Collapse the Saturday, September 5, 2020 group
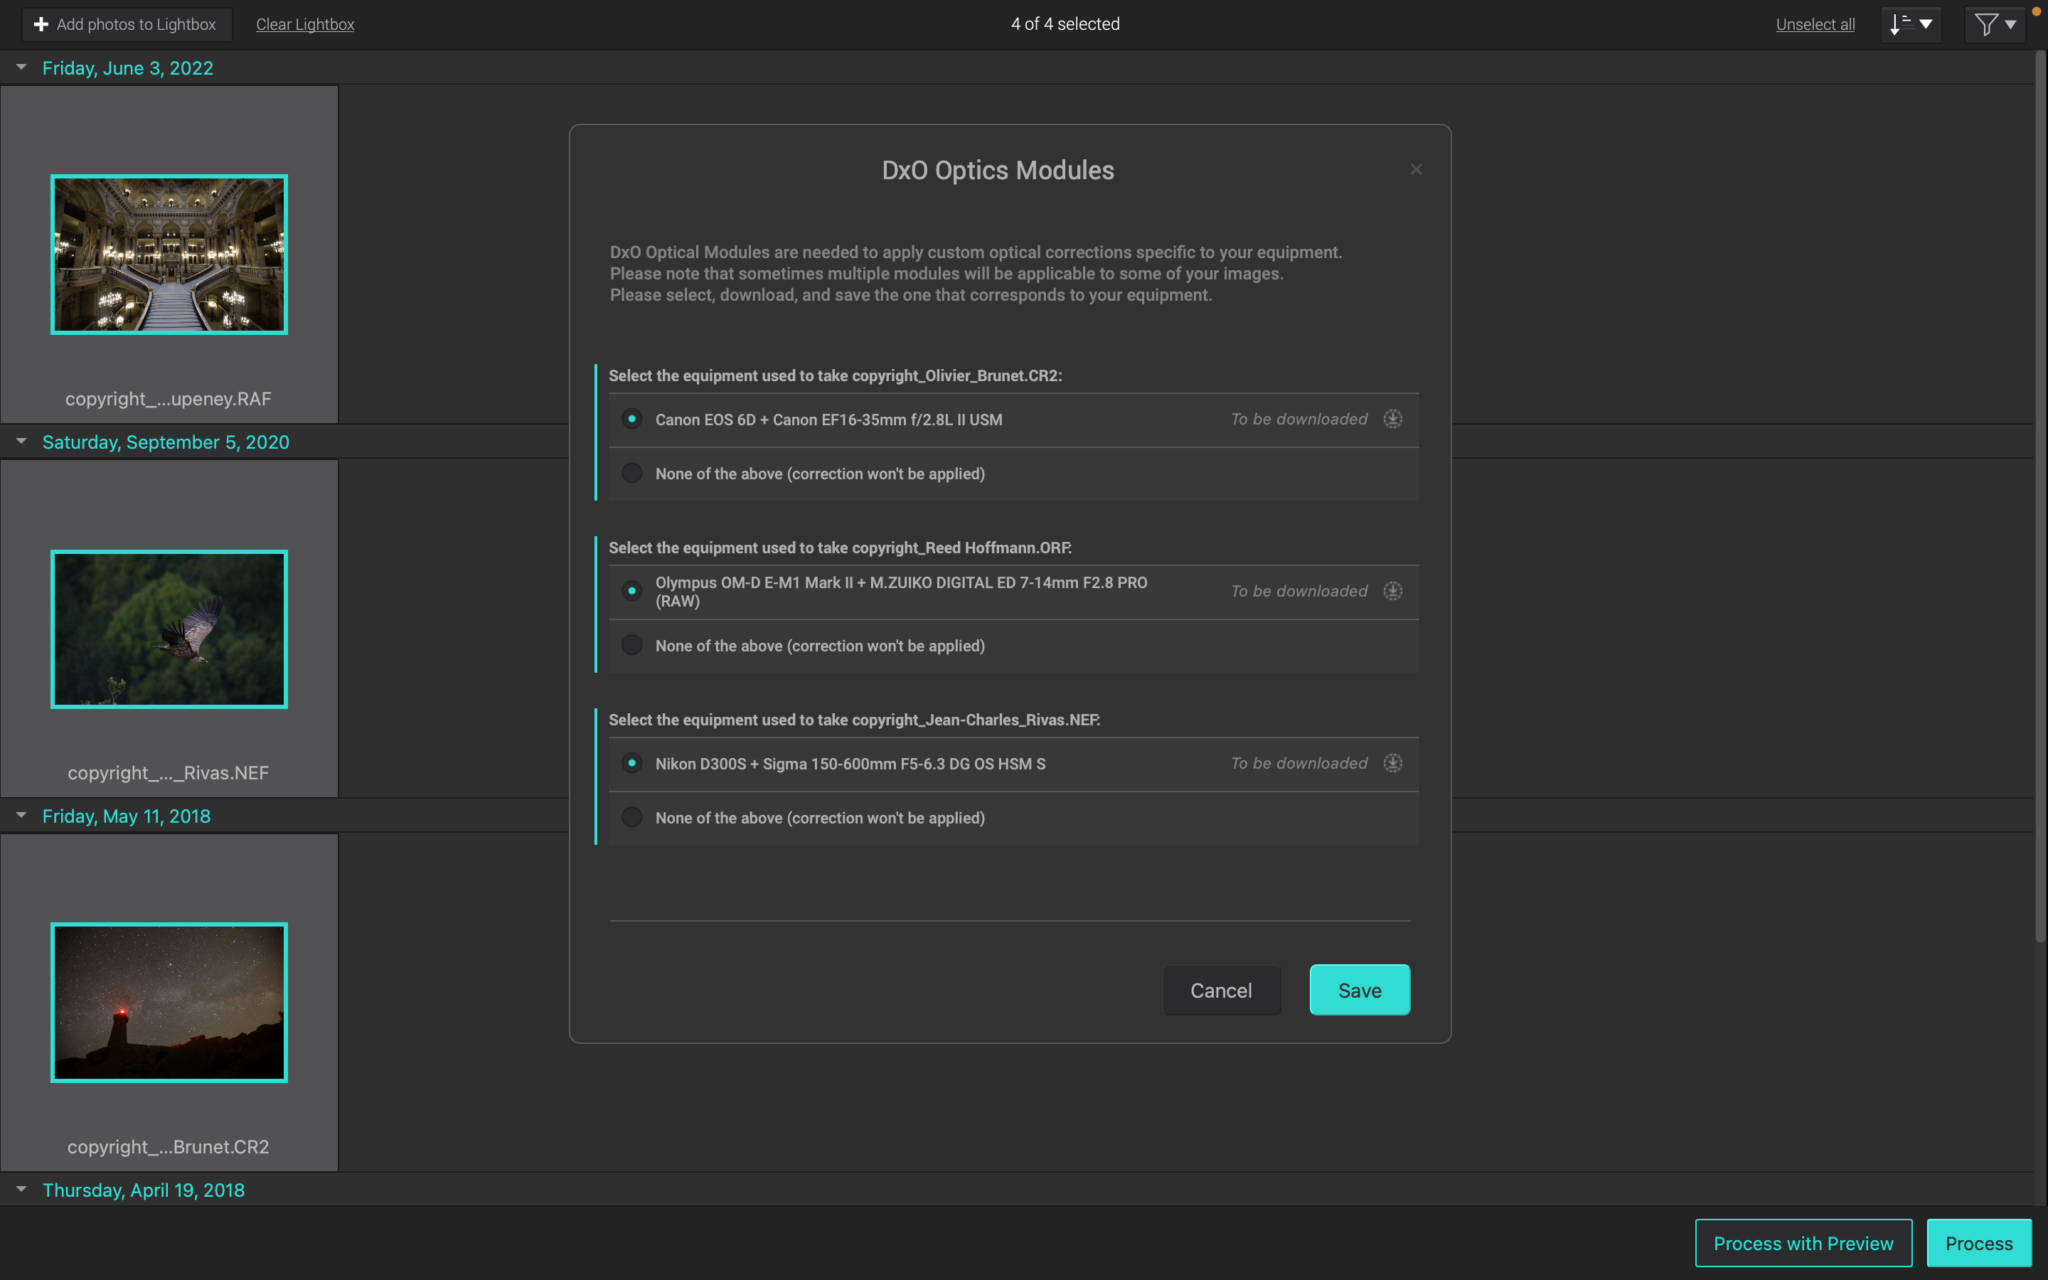 coord(21,441)
